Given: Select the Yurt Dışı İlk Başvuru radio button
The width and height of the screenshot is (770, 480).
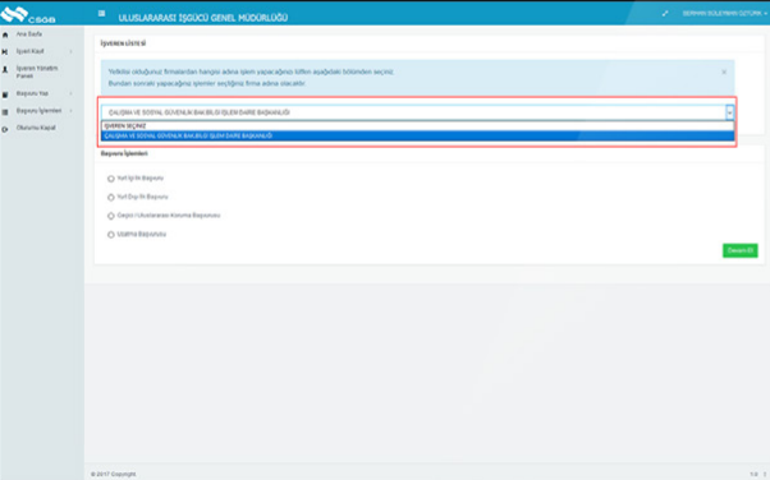Looking at the screenshot, I should pyautogui.click(x=111, y=197).
